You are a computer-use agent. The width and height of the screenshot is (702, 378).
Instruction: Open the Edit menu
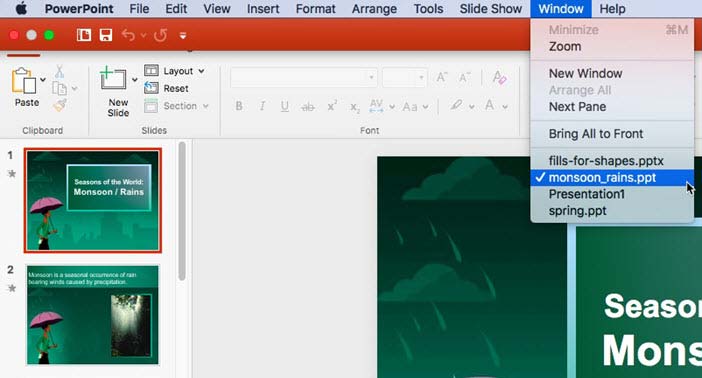(x=176, y=9)
